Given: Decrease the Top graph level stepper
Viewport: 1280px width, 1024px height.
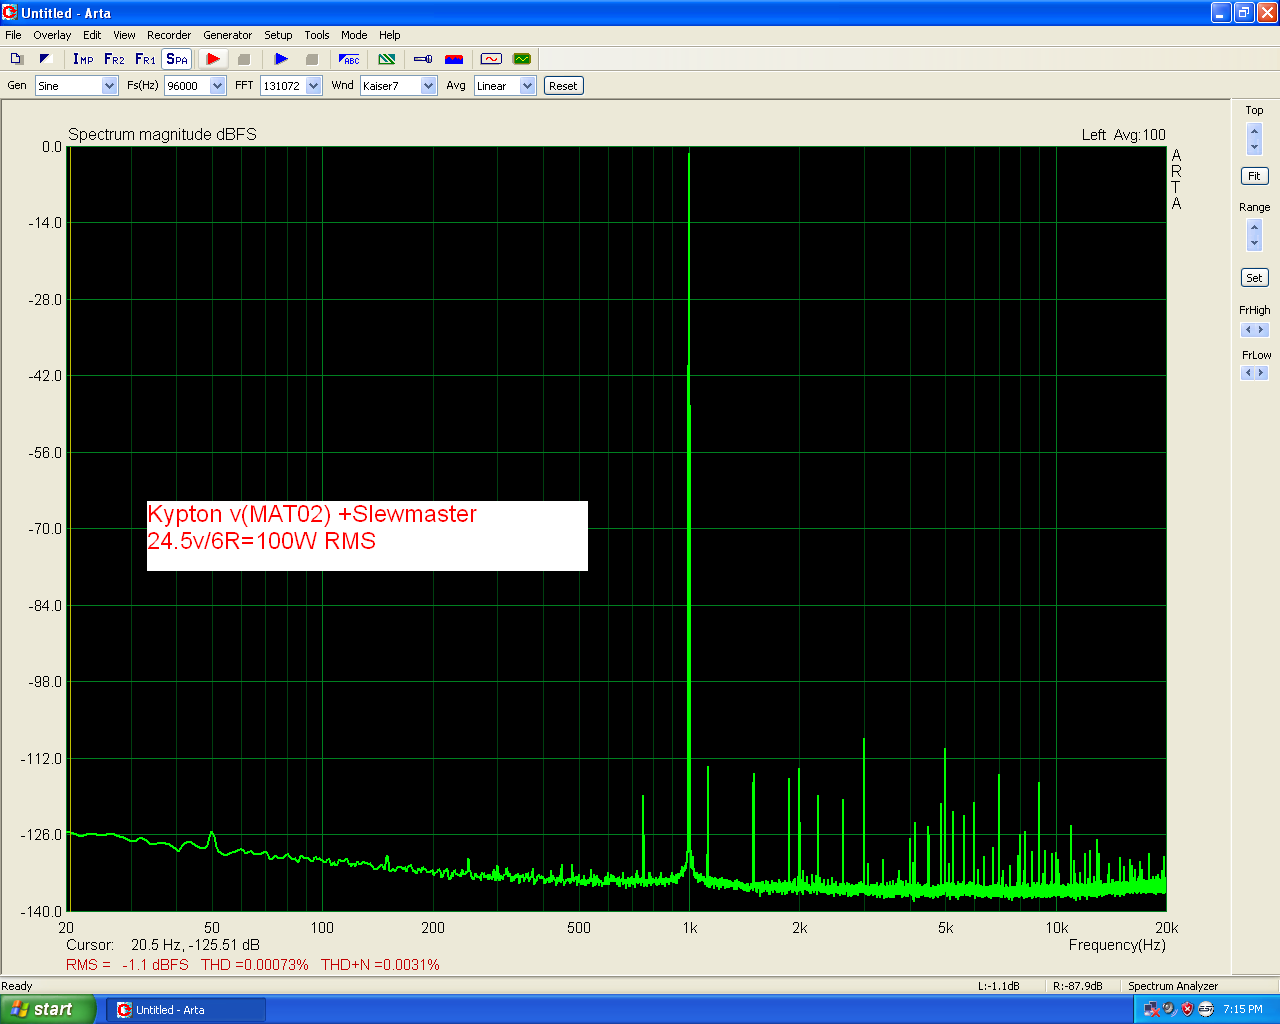Looking at the screenshot, I should (x=1255, y=147).
